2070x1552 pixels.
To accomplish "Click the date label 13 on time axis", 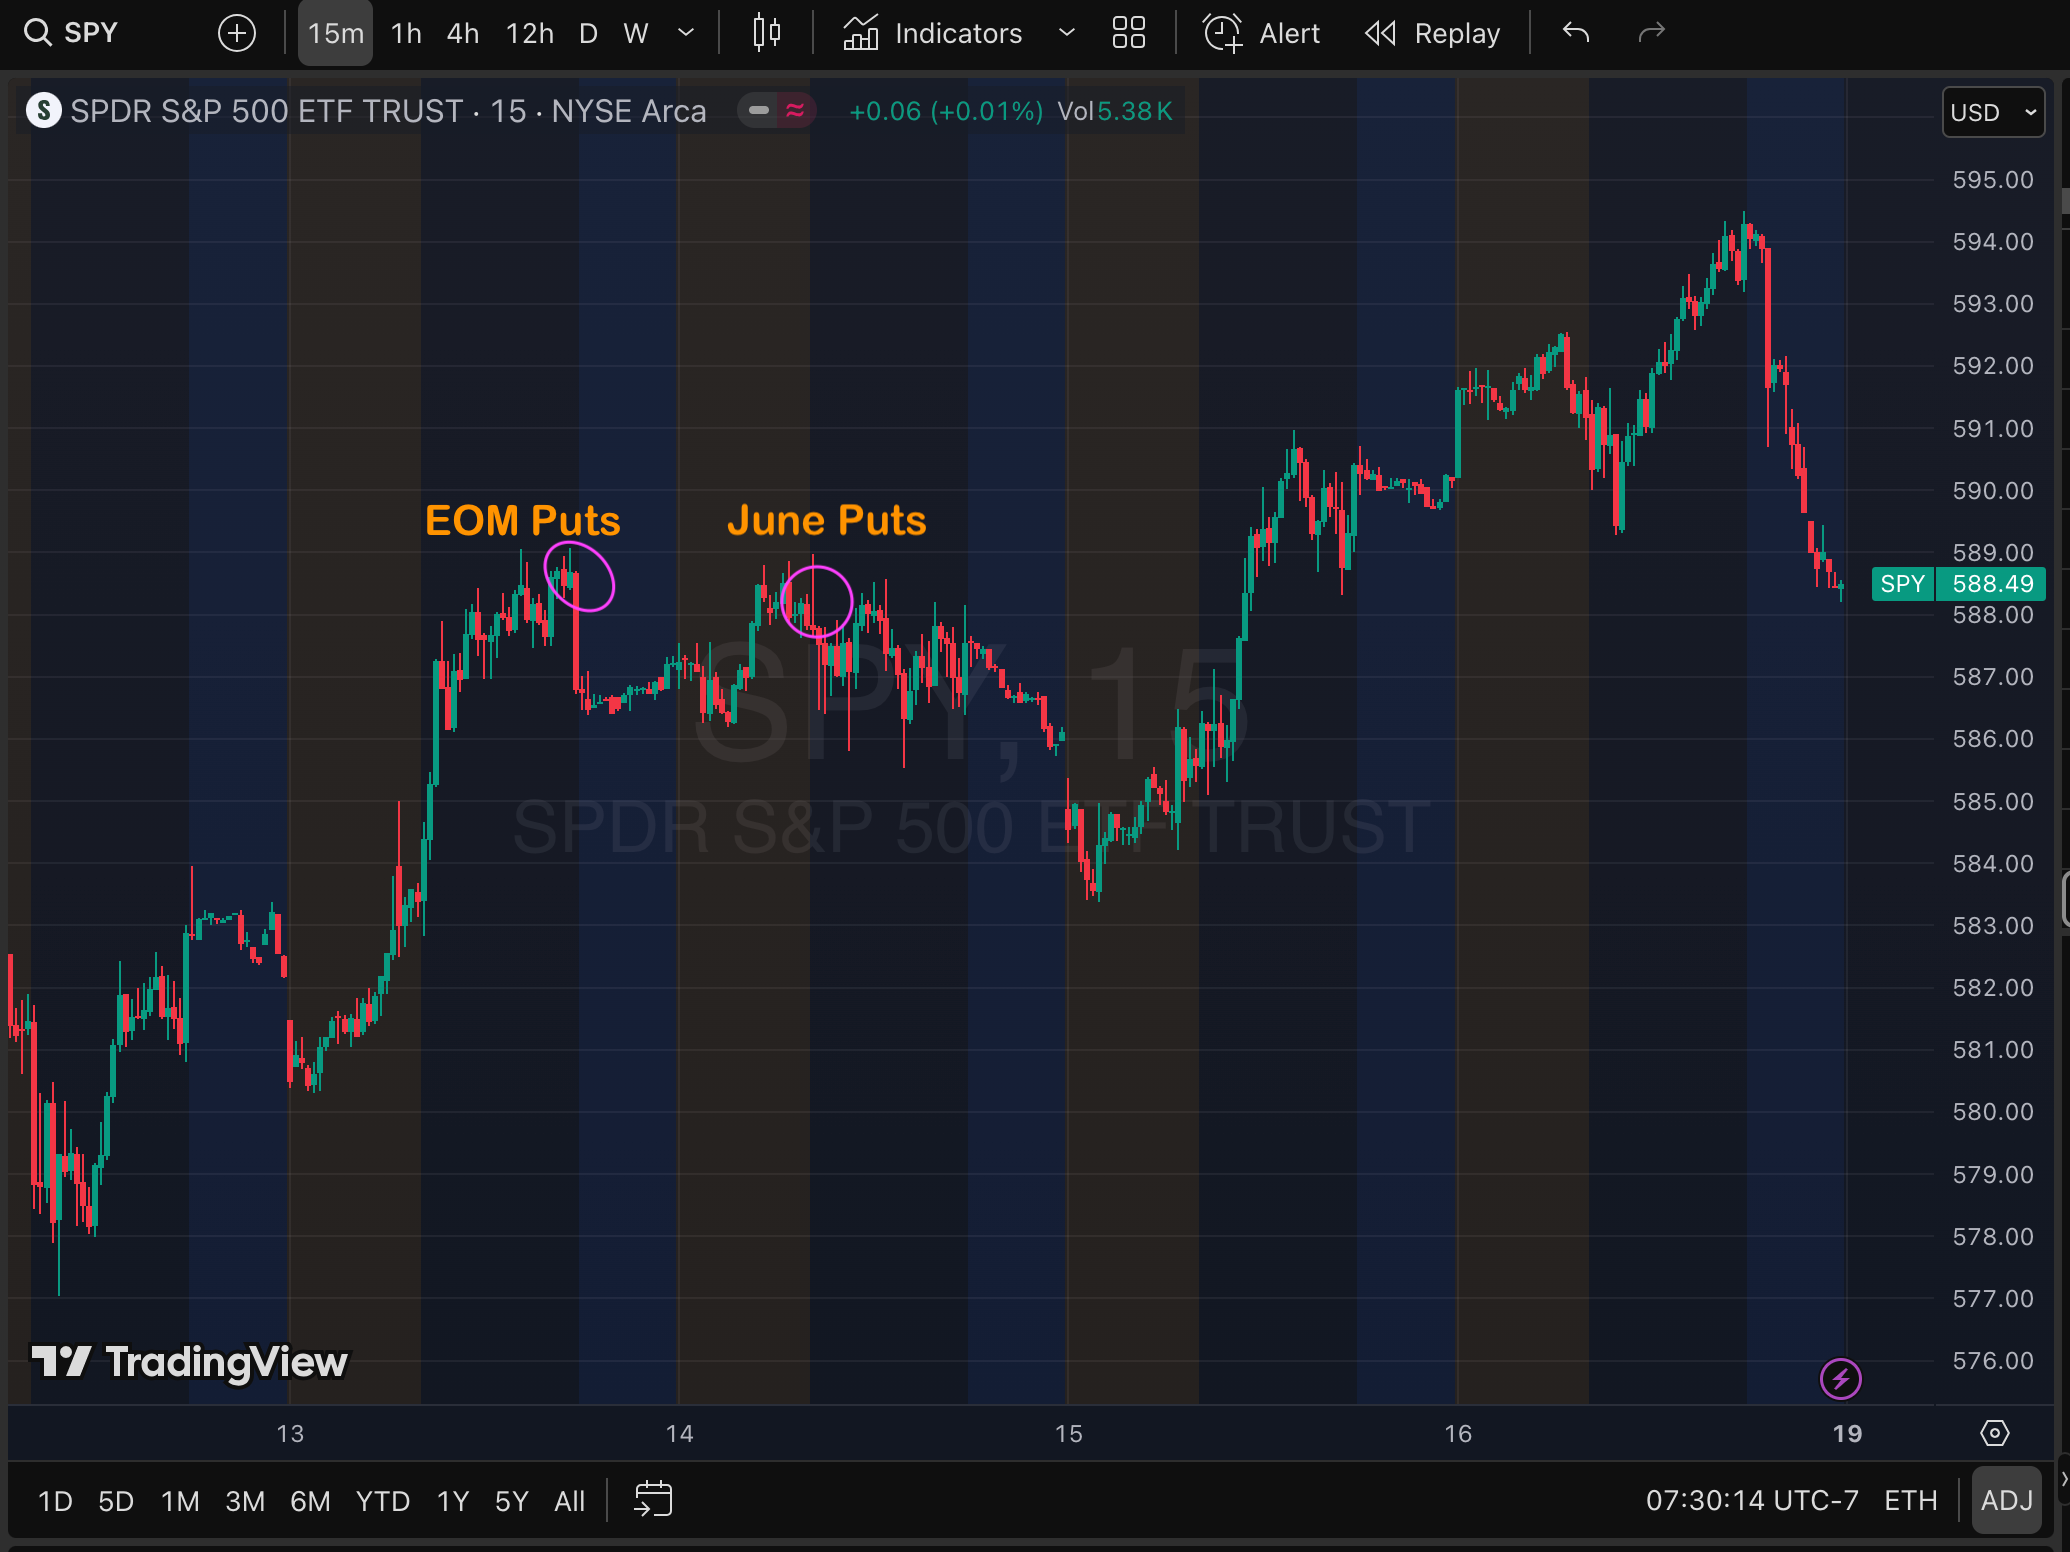I will (290, 1434).
